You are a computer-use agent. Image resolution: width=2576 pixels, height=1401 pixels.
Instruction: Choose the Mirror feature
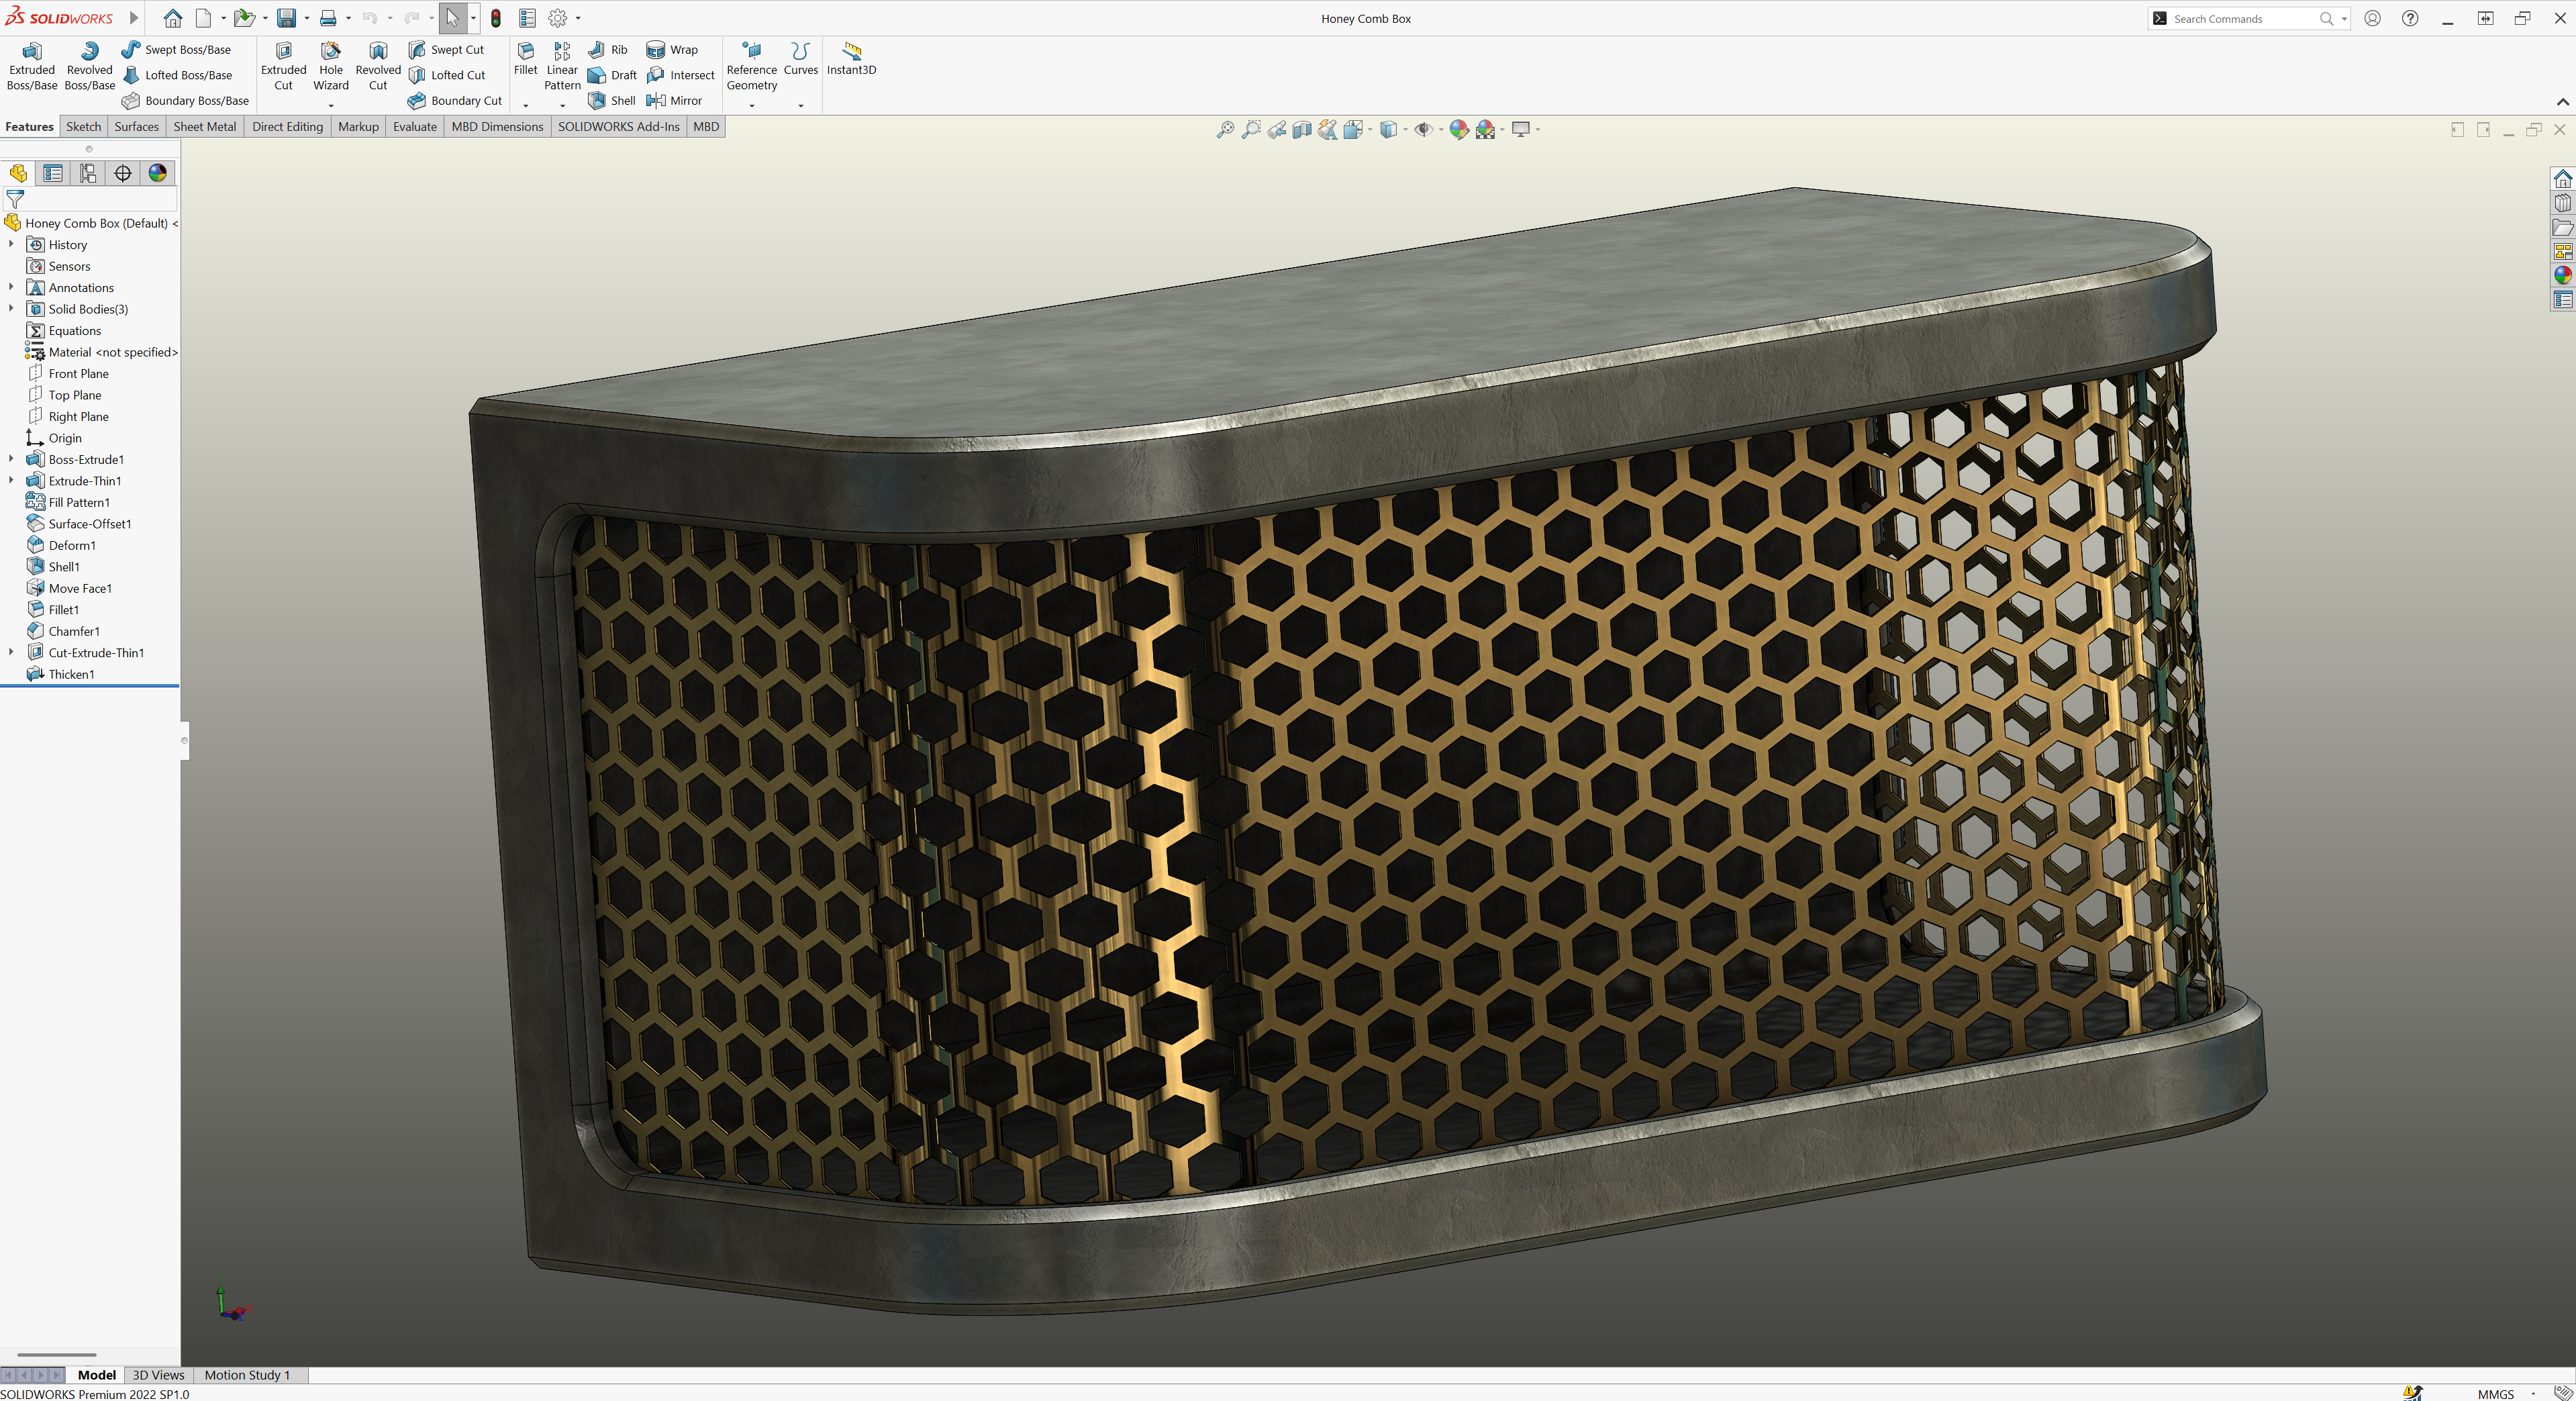(x=674, y=100)
